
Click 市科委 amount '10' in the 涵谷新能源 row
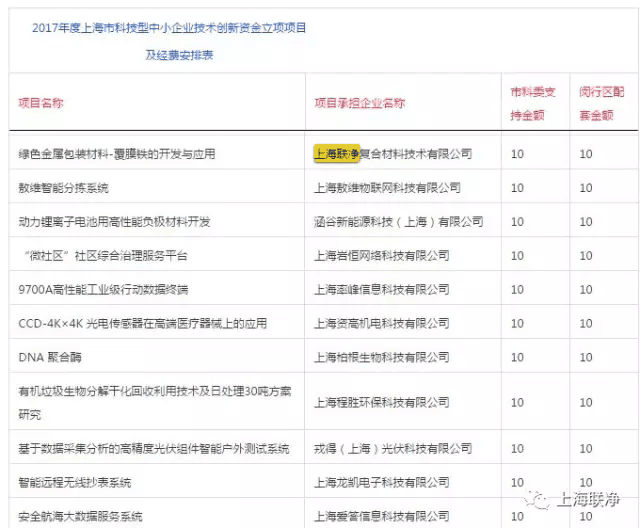pos(517,222)
